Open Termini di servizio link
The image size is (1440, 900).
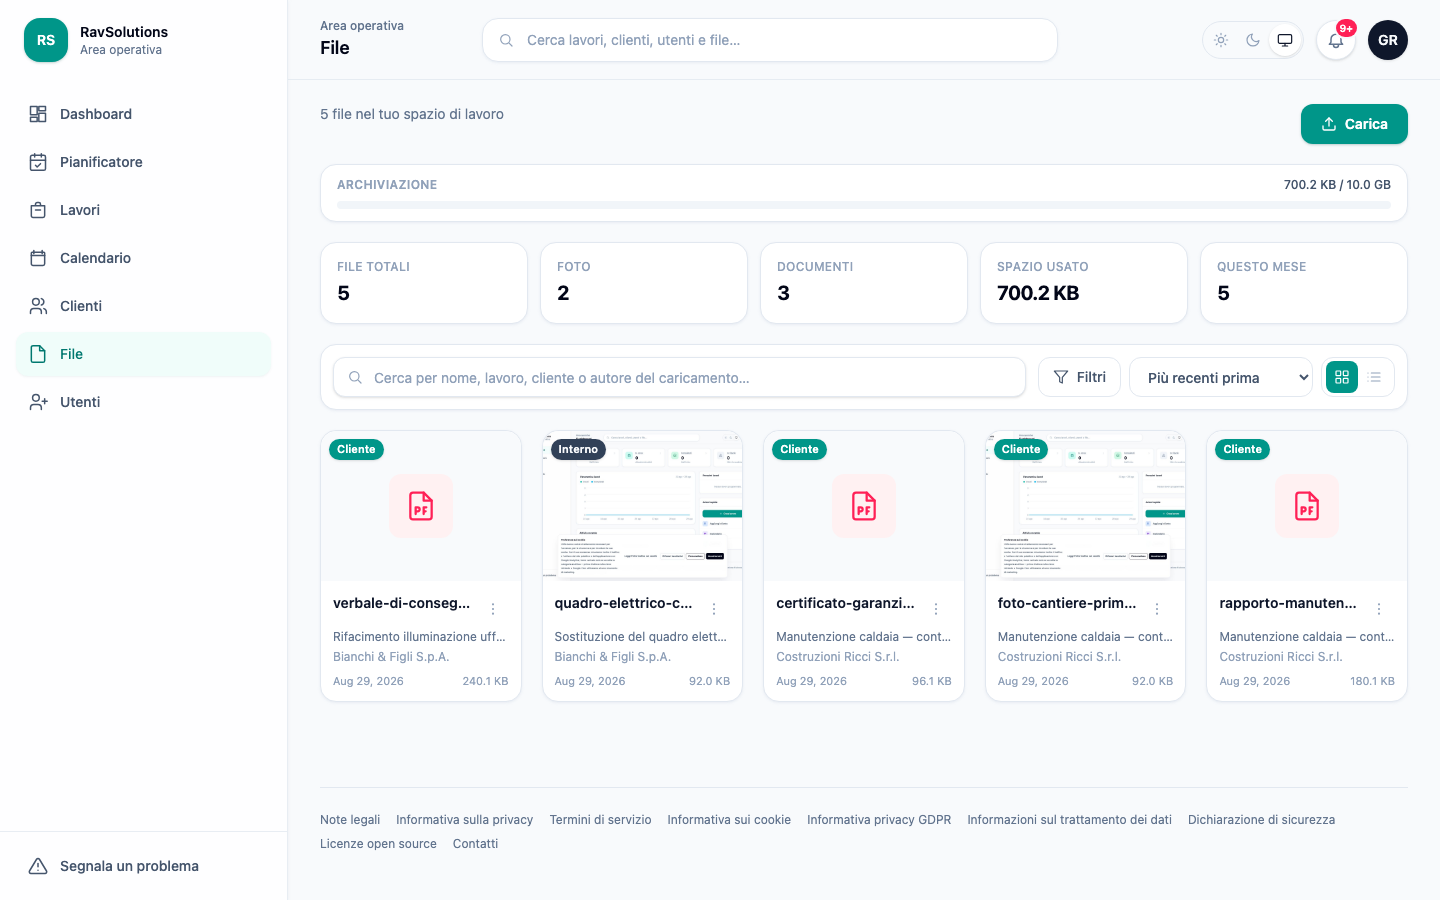tap(600, 820)
